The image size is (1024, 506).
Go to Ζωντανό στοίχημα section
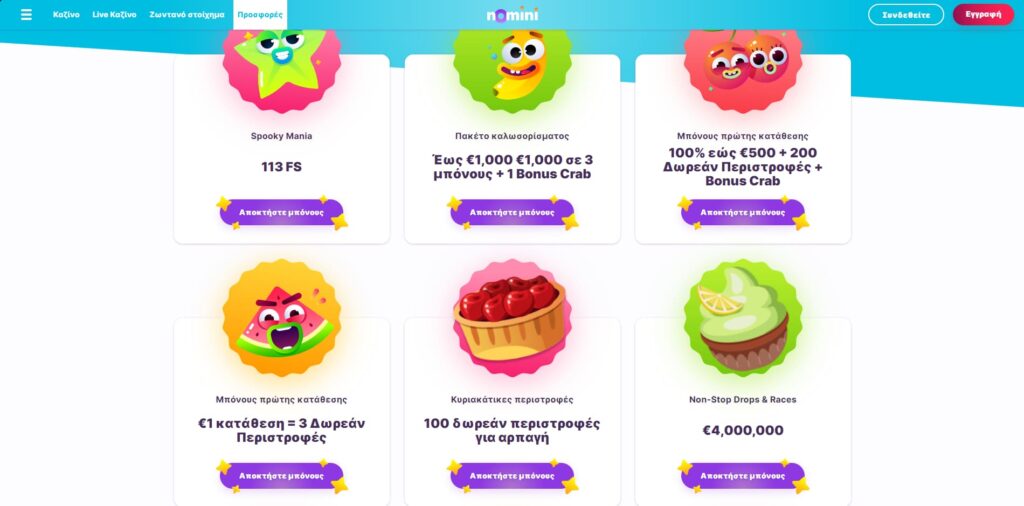(187, 14)
